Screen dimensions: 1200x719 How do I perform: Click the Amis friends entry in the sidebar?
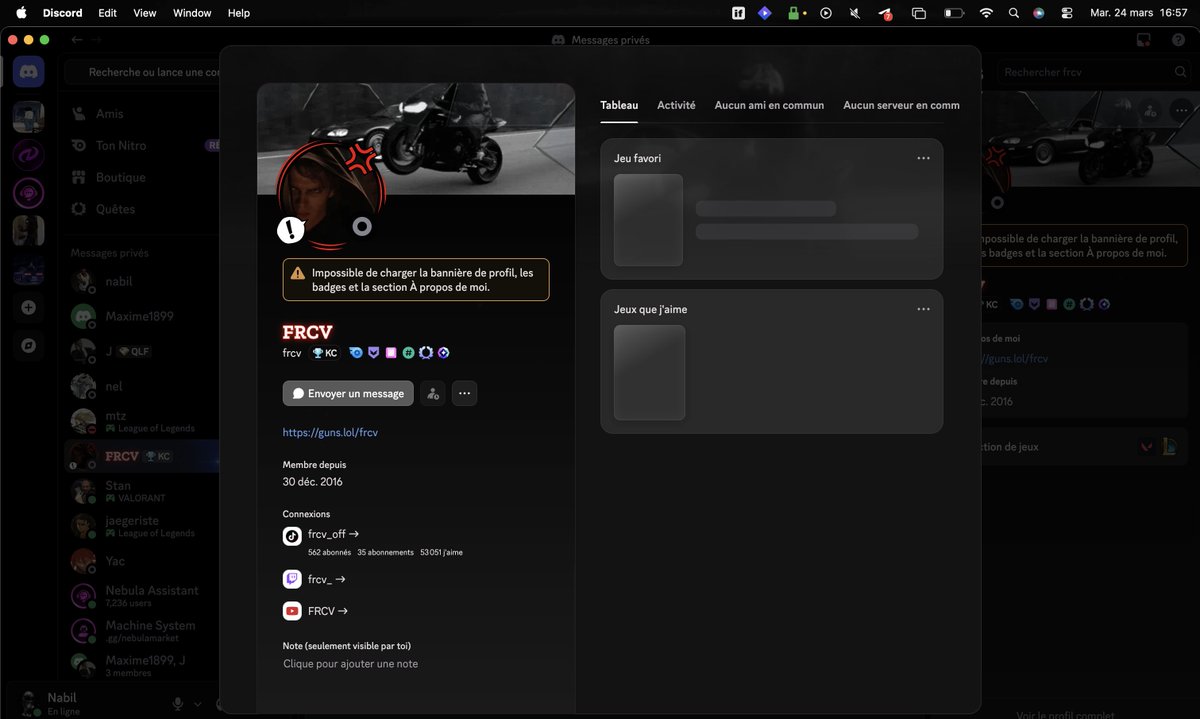click(140, 114)
